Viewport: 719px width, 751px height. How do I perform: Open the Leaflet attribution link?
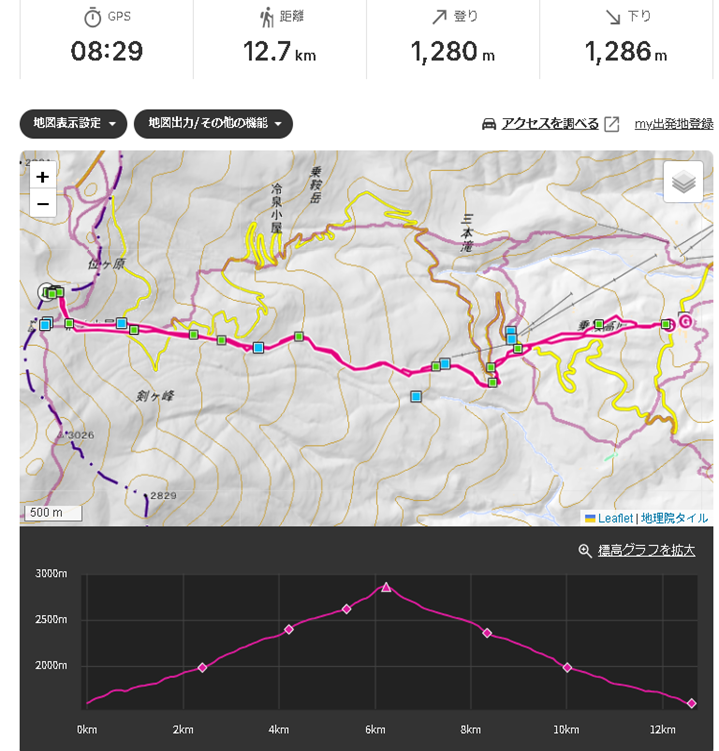(x=615, y=518)
